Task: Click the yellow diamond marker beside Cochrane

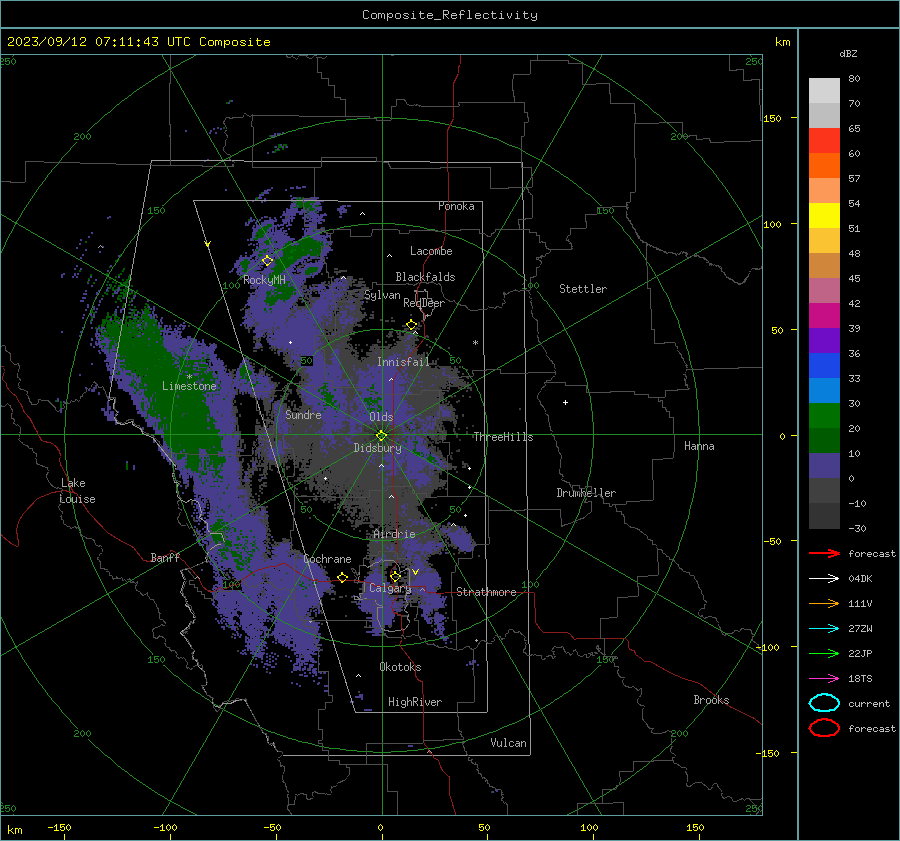Action: tap(343, 577)
